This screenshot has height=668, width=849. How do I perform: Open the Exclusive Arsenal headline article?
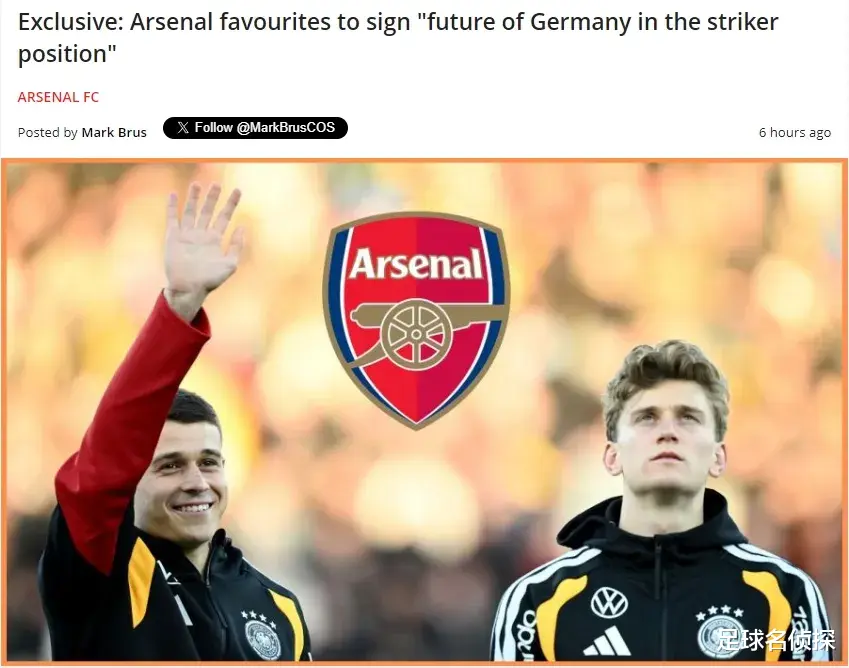(x=398, y=38)
